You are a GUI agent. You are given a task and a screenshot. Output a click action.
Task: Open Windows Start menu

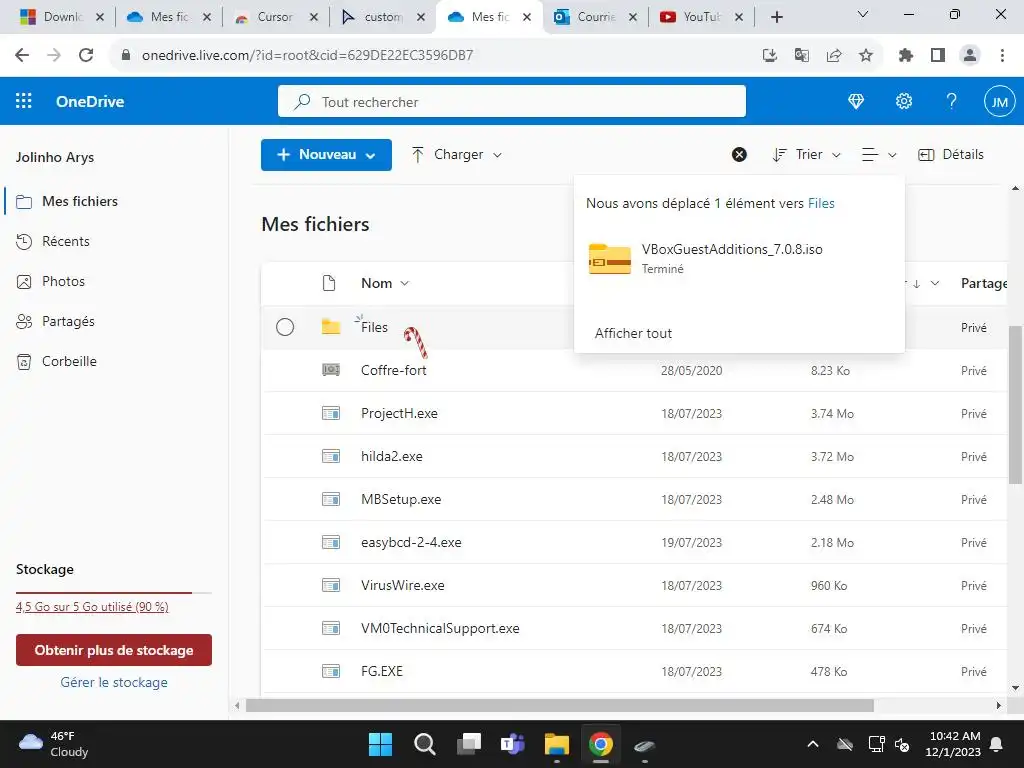point(380,744)
